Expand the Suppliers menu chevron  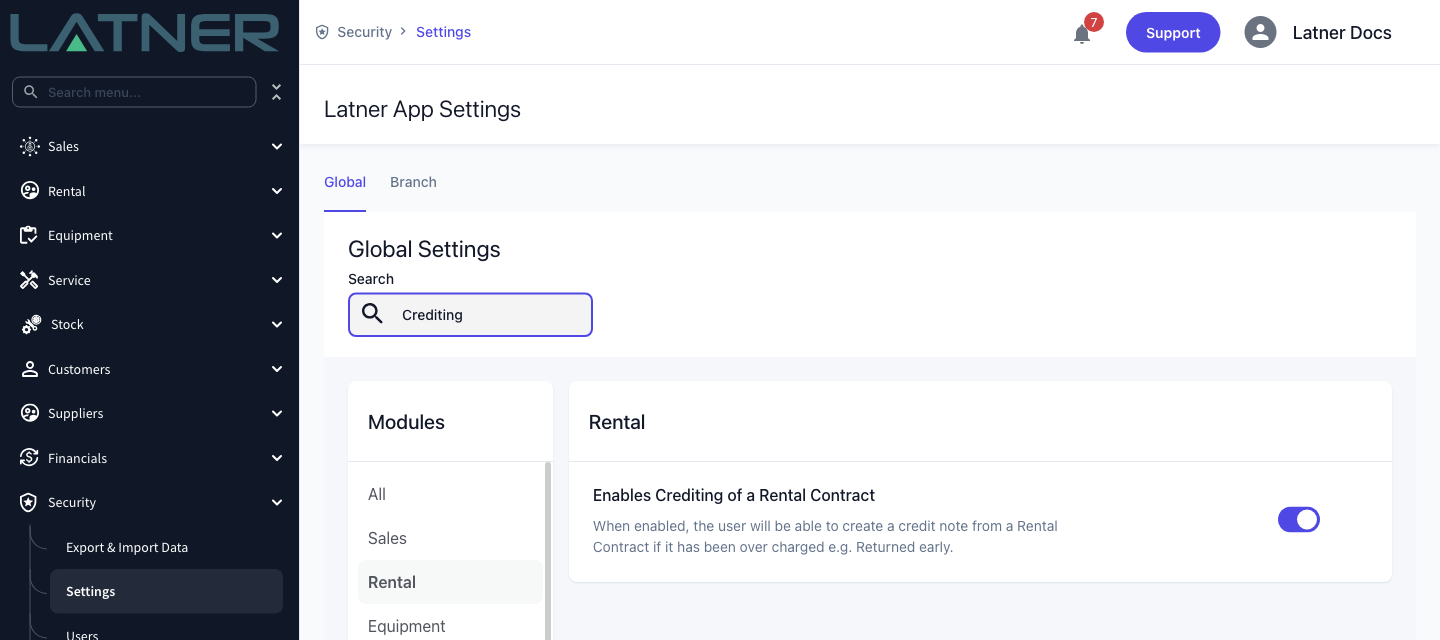coord(277,413)
